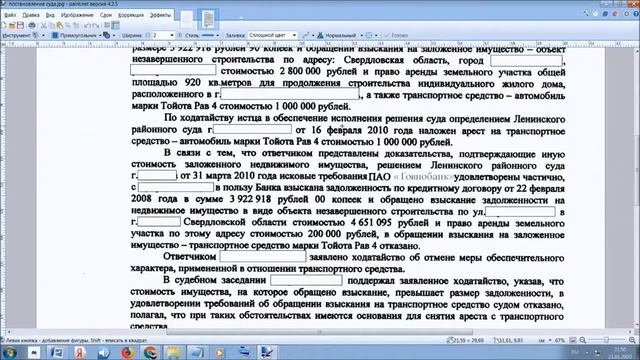Open the file explorer folder in taskbar

[x=173, y=352]
